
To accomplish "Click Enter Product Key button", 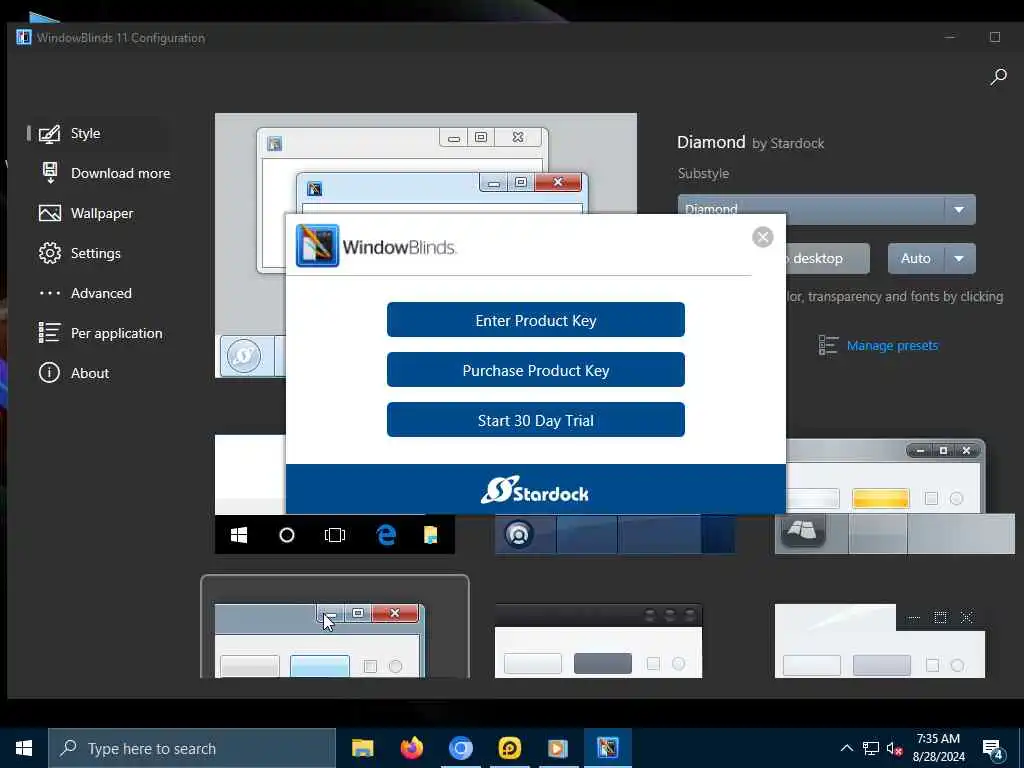I will (536, 320).
